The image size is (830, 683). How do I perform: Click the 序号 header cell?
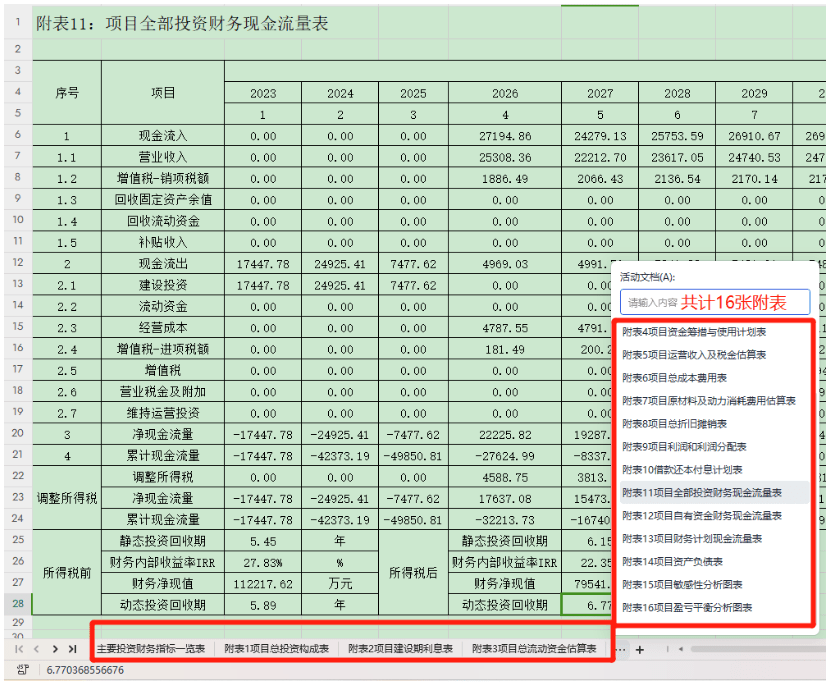tap(67, 93)
